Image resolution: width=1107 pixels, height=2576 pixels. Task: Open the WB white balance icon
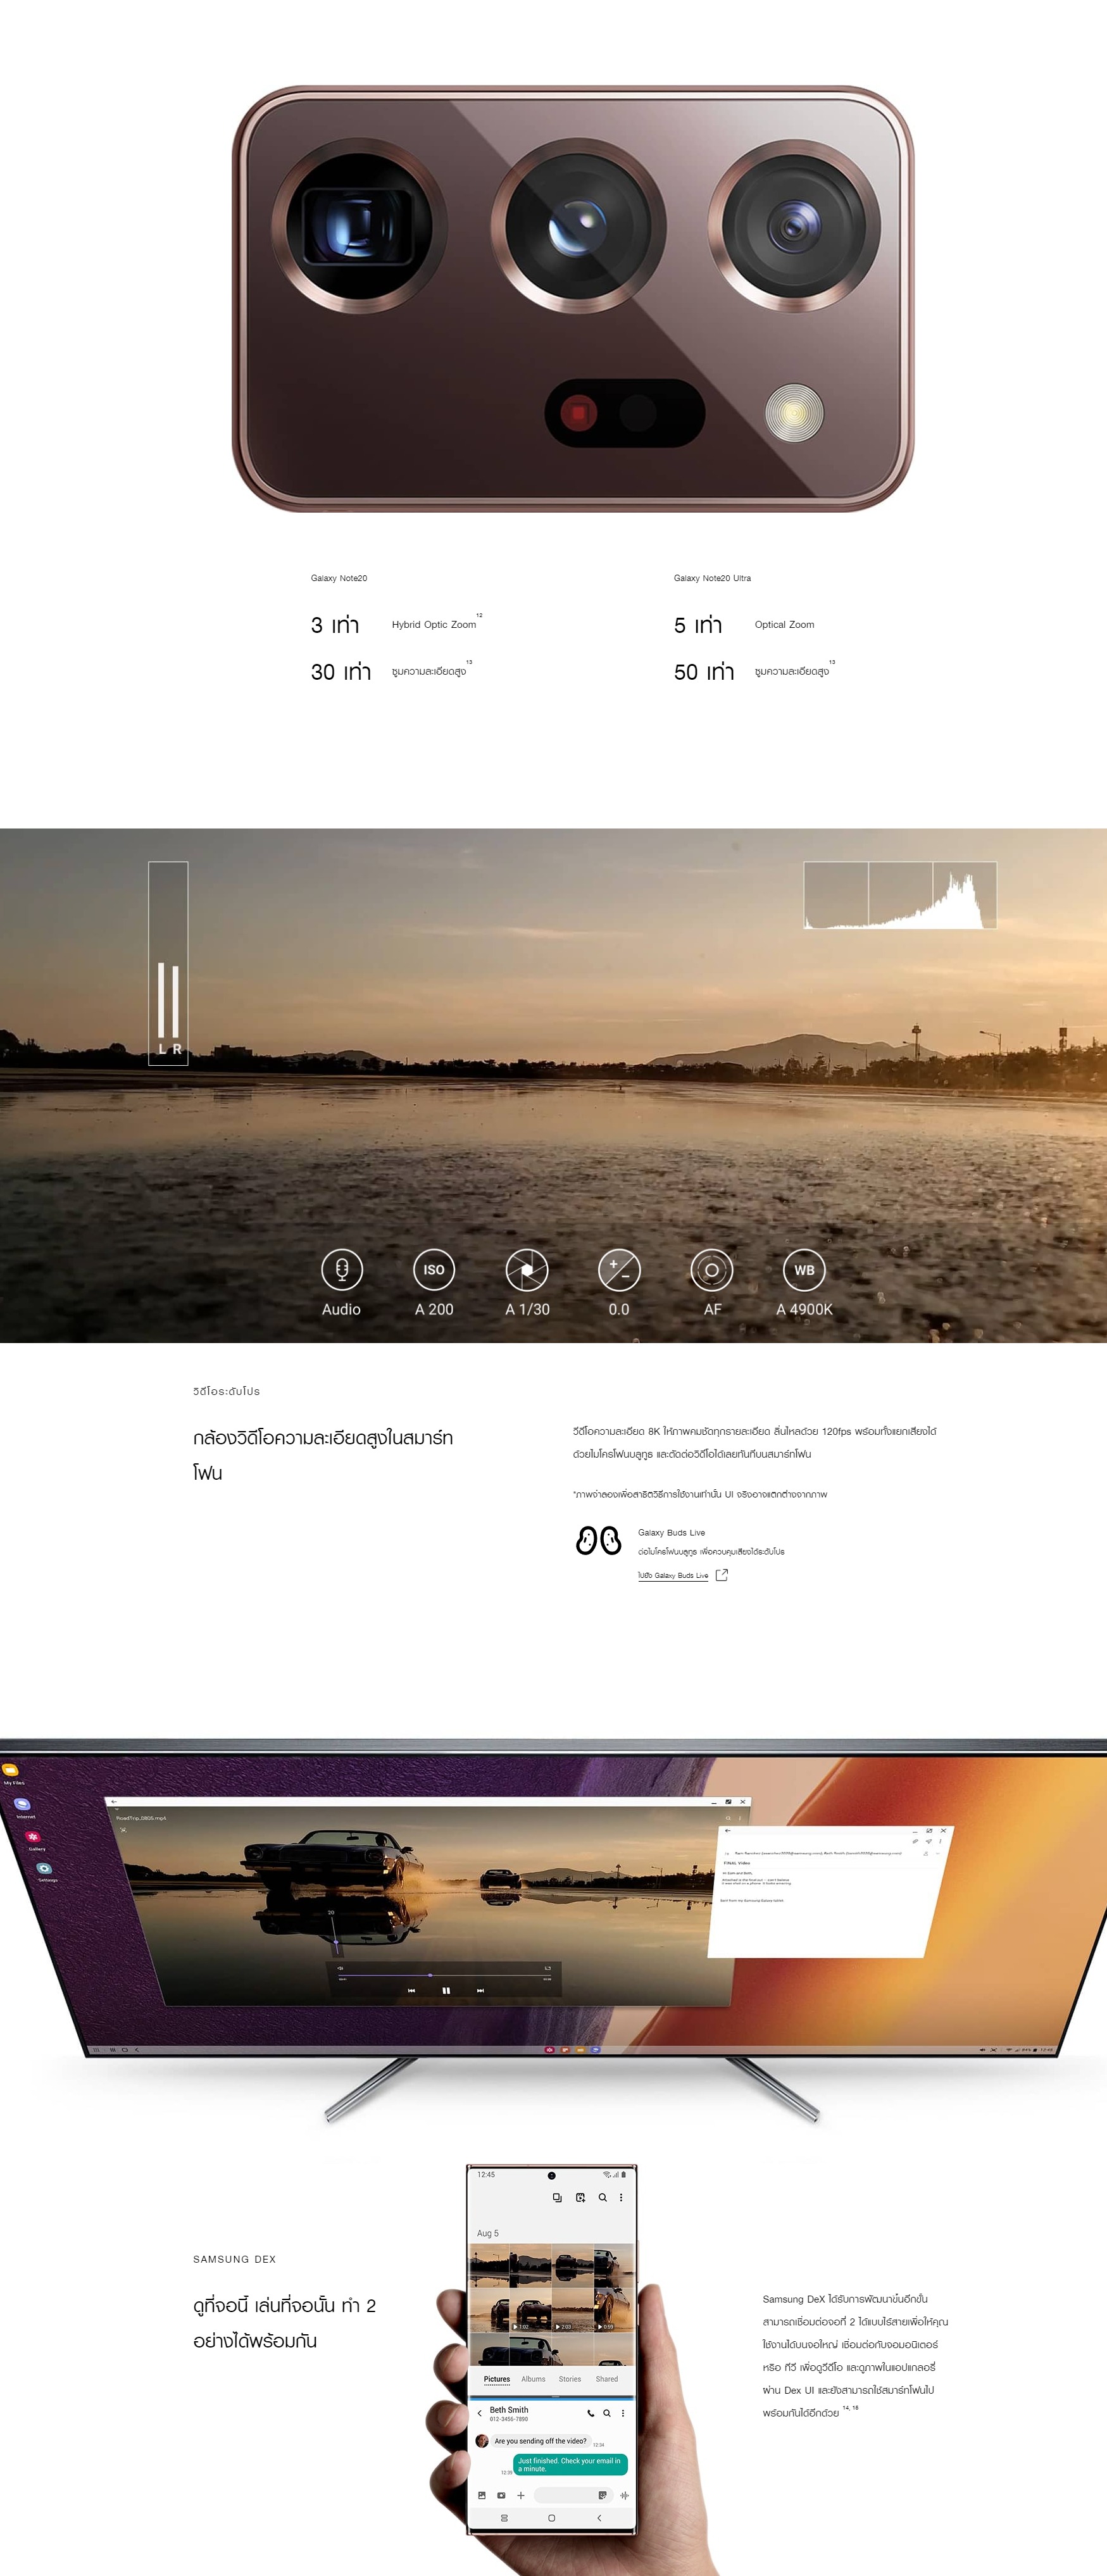804,1269
